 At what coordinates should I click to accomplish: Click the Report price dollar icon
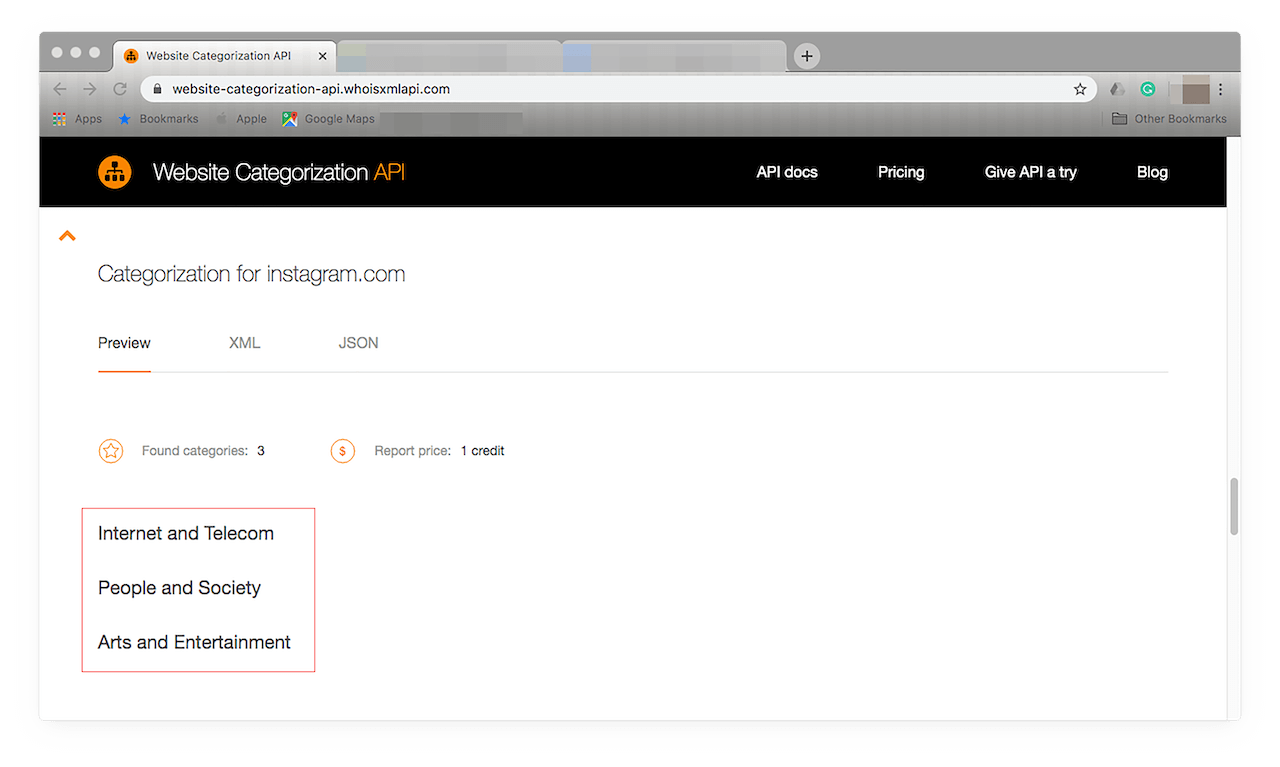343,451
